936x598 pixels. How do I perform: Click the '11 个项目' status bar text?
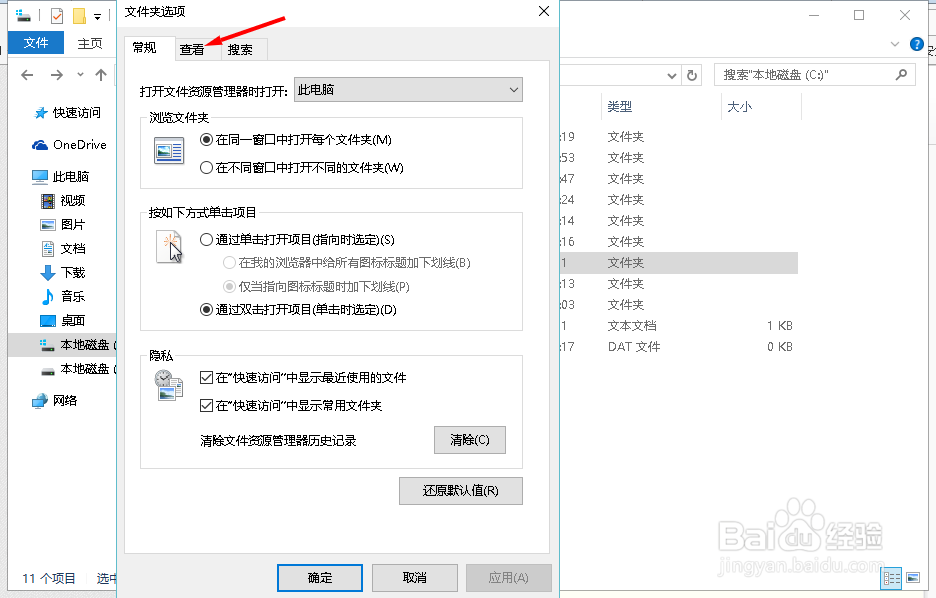tap(49, 578)
